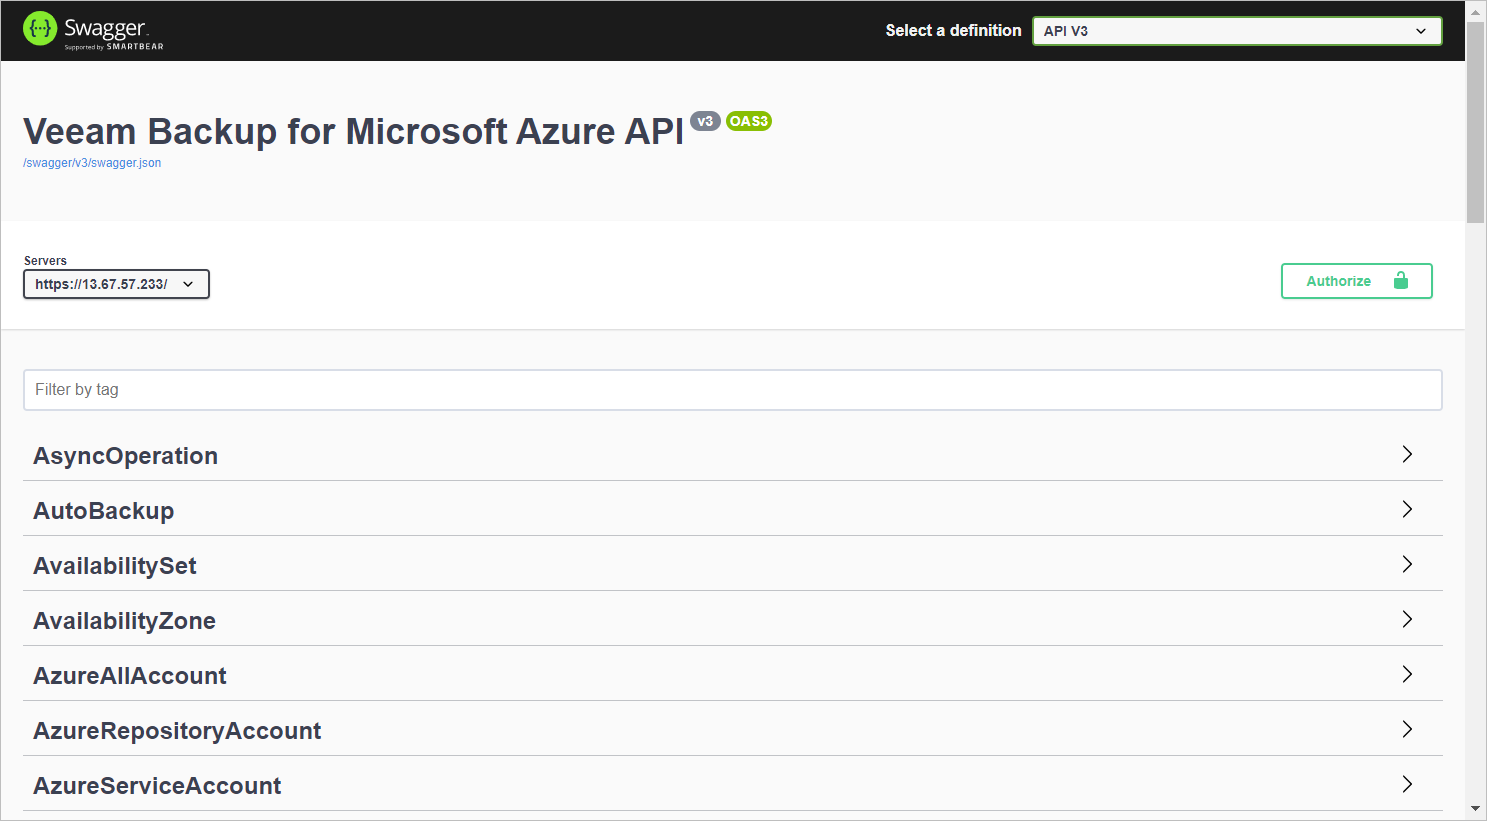Click the AutoBackup tag heading
Screen dimensions: 1487x821
tap(104, 511)
